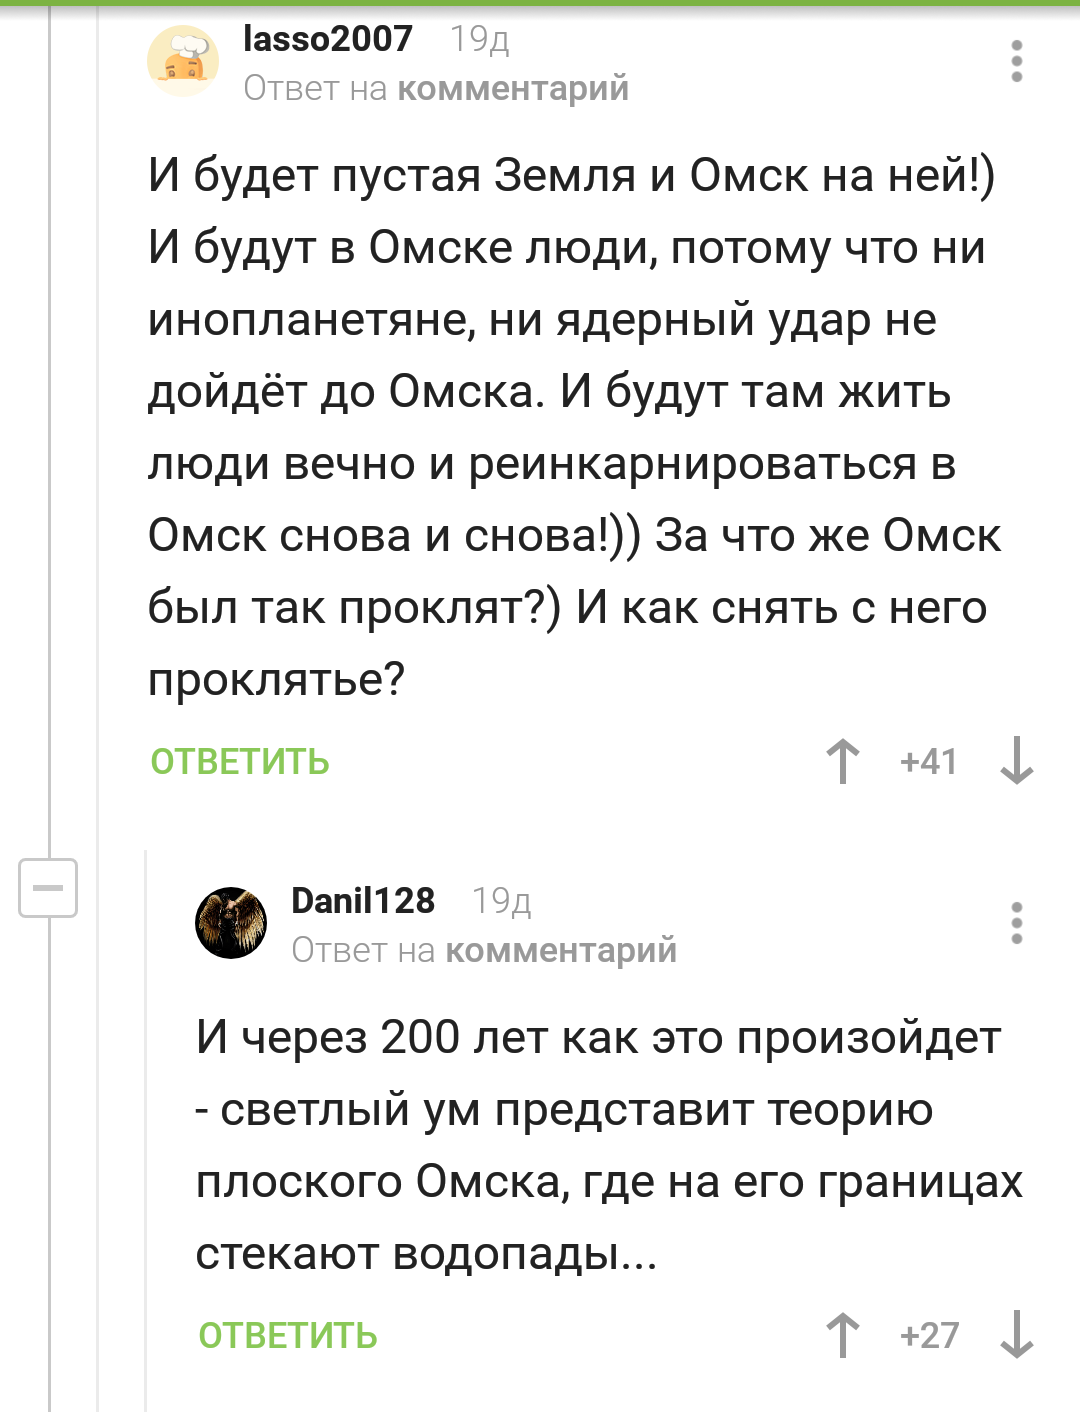Open lasso2007's avatar picture
The image size is (1080, 1412).
pyautogui.click(x=183, y=61)
